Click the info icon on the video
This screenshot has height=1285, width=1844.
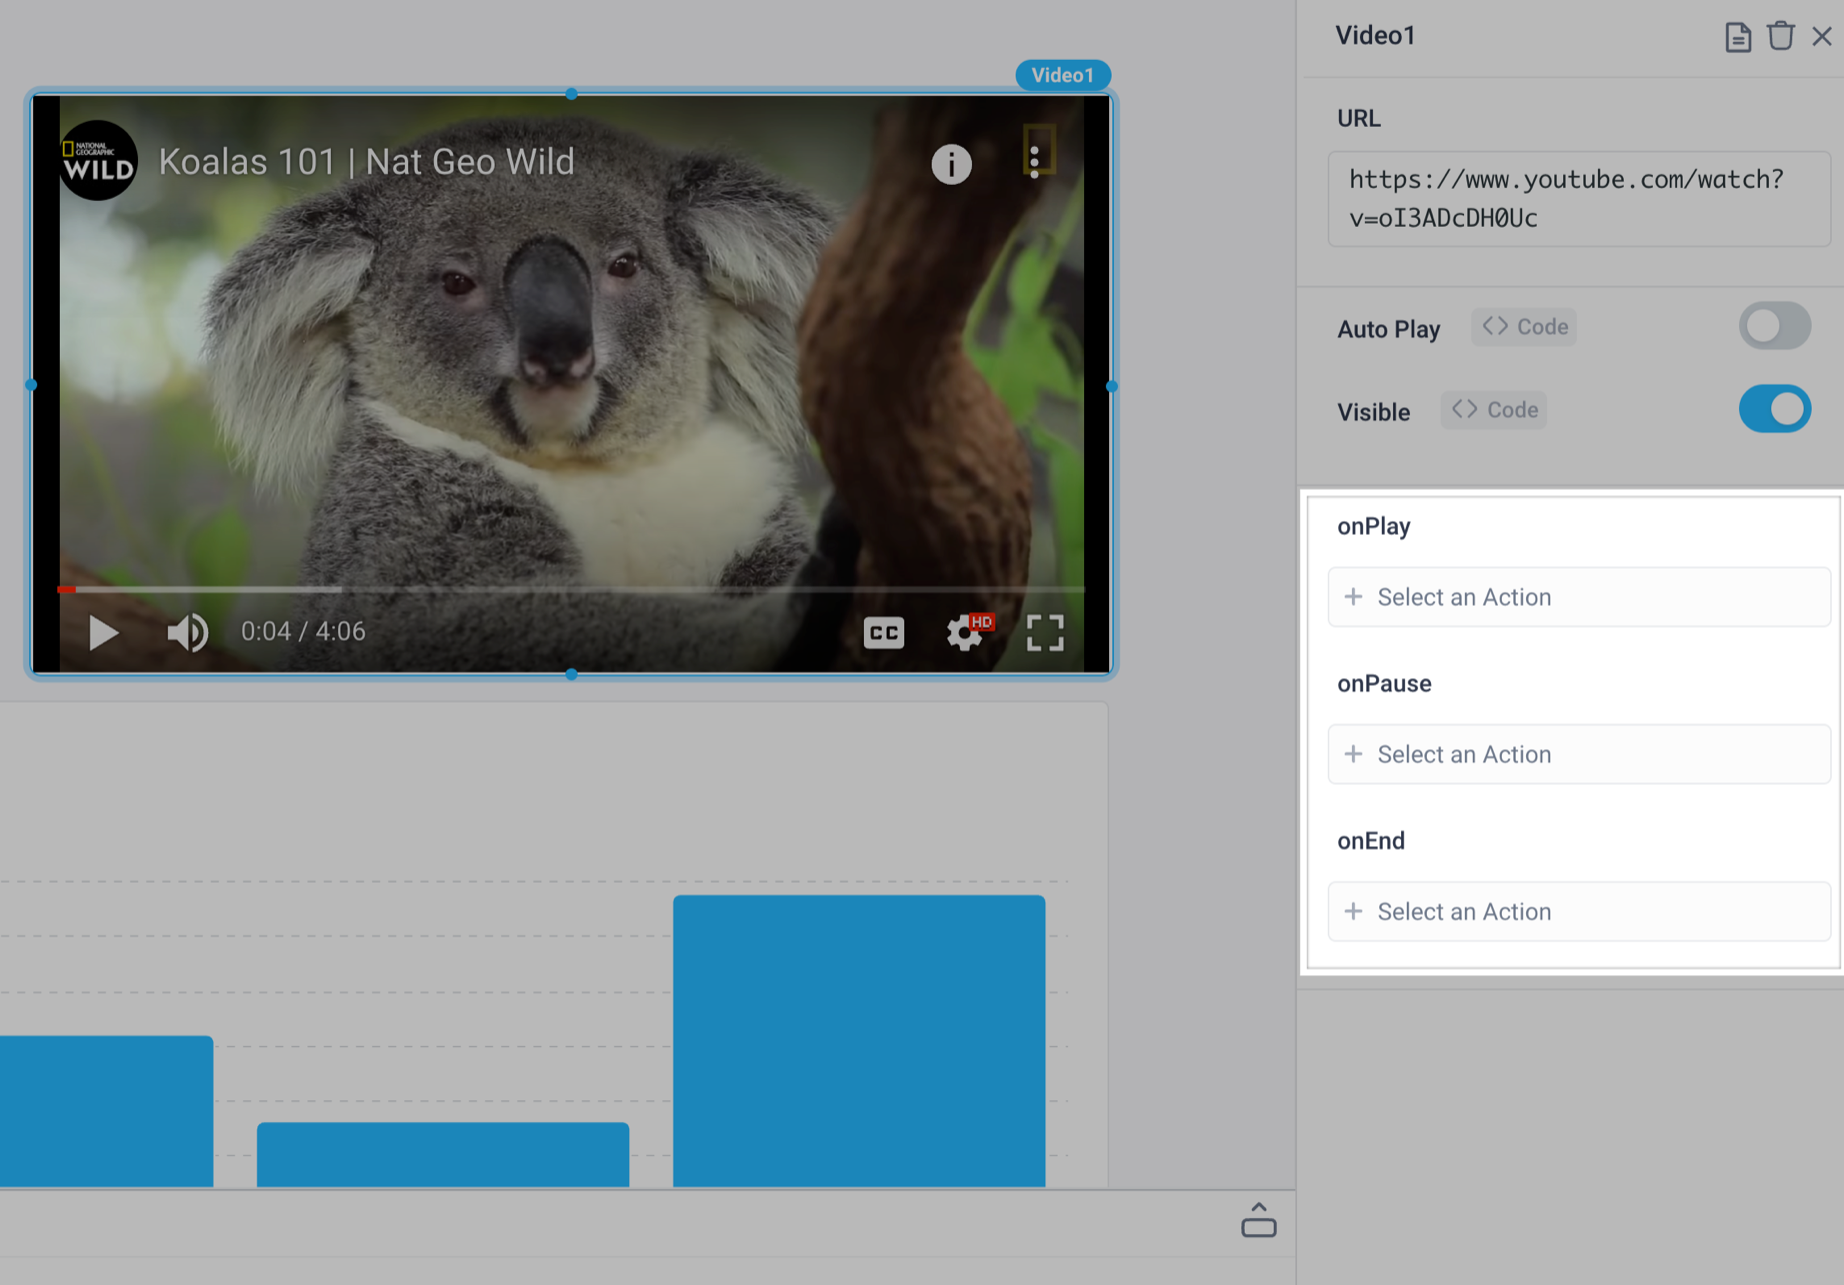pyautogui.click(x=950, y=164)
